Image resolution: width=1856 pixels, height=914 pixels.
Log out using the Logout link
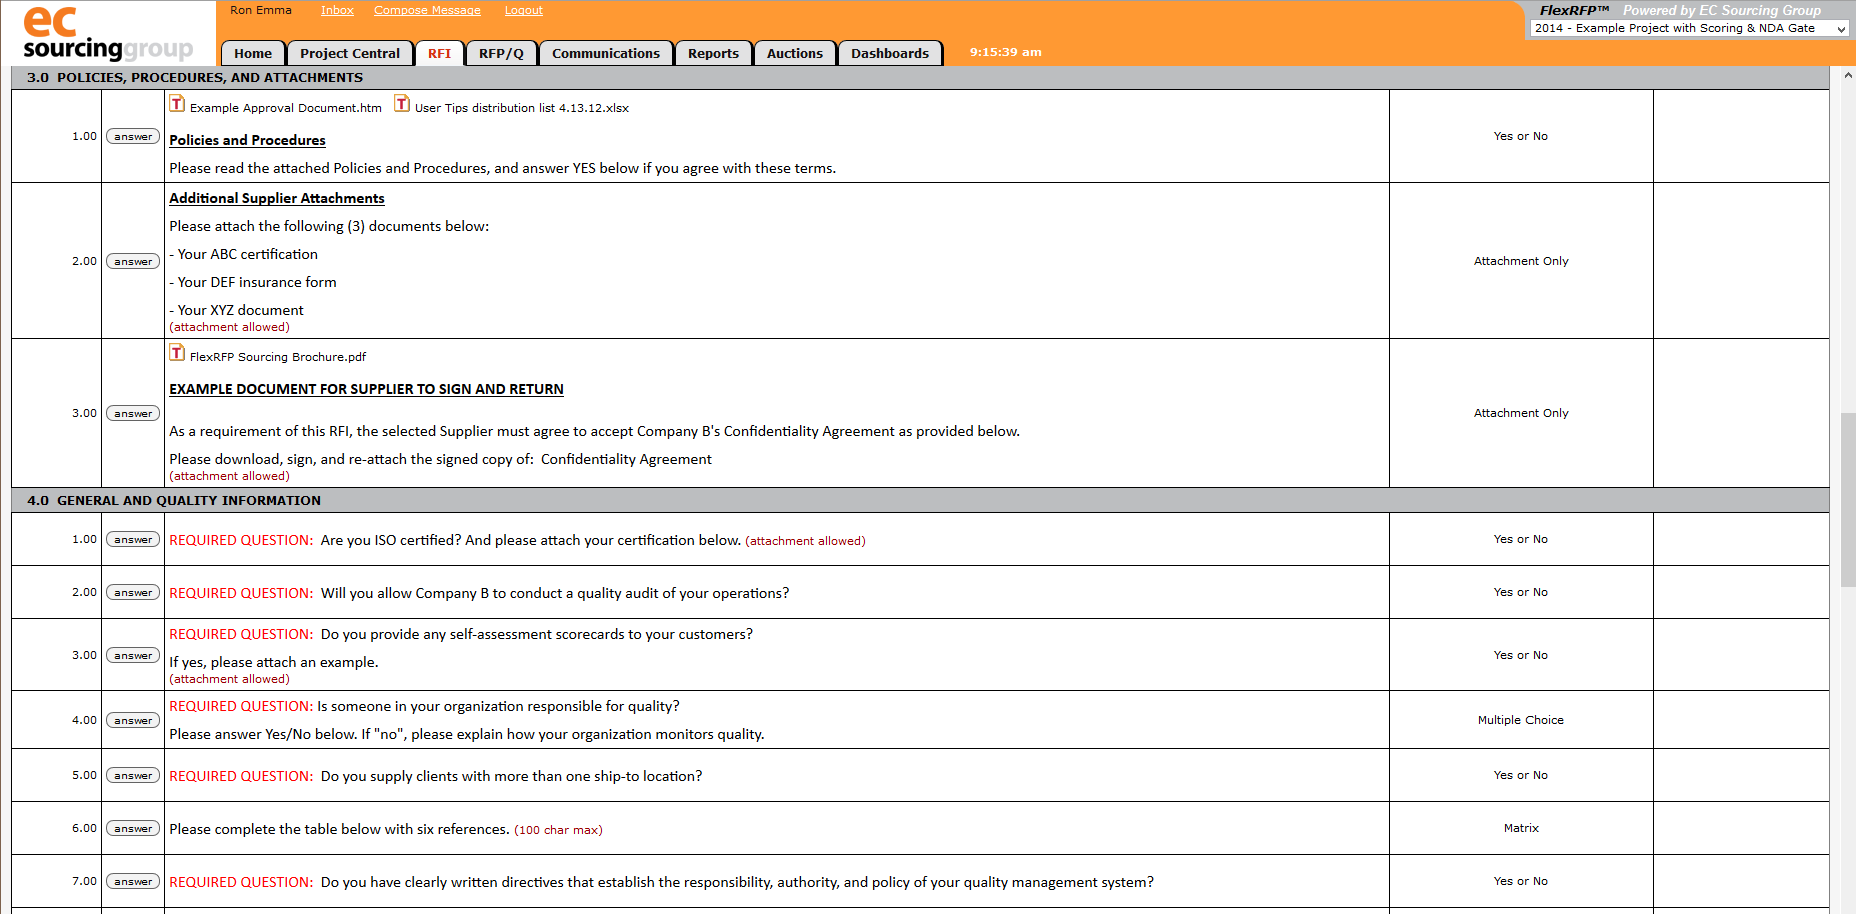click(523, 10)
